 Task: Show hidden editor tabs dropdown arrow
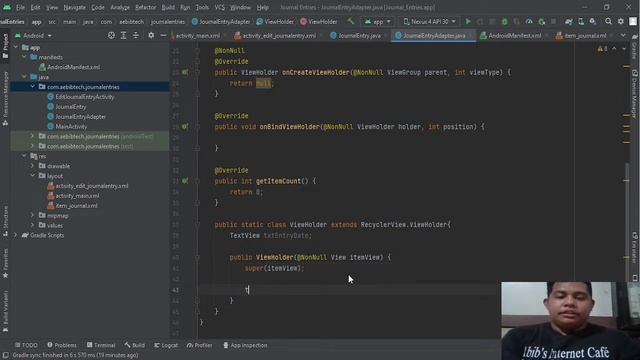coord(623,36)
